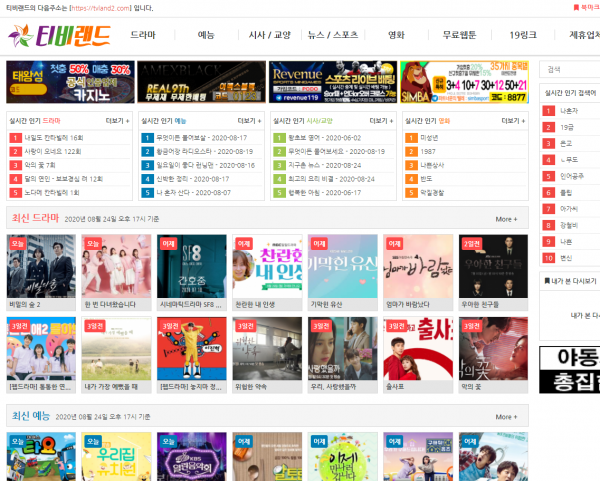Click the 검색 search field
This screenshot has height=481, width=600.
point(569,69)
